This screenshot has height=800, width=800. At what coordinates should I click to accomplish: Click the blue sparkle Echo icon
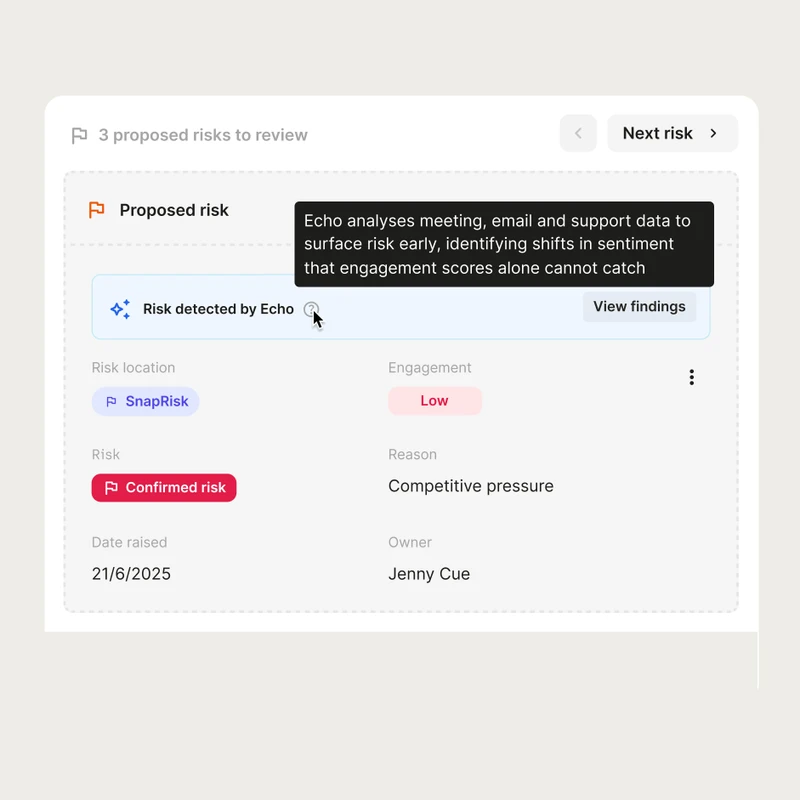click(x=120, y=309)
